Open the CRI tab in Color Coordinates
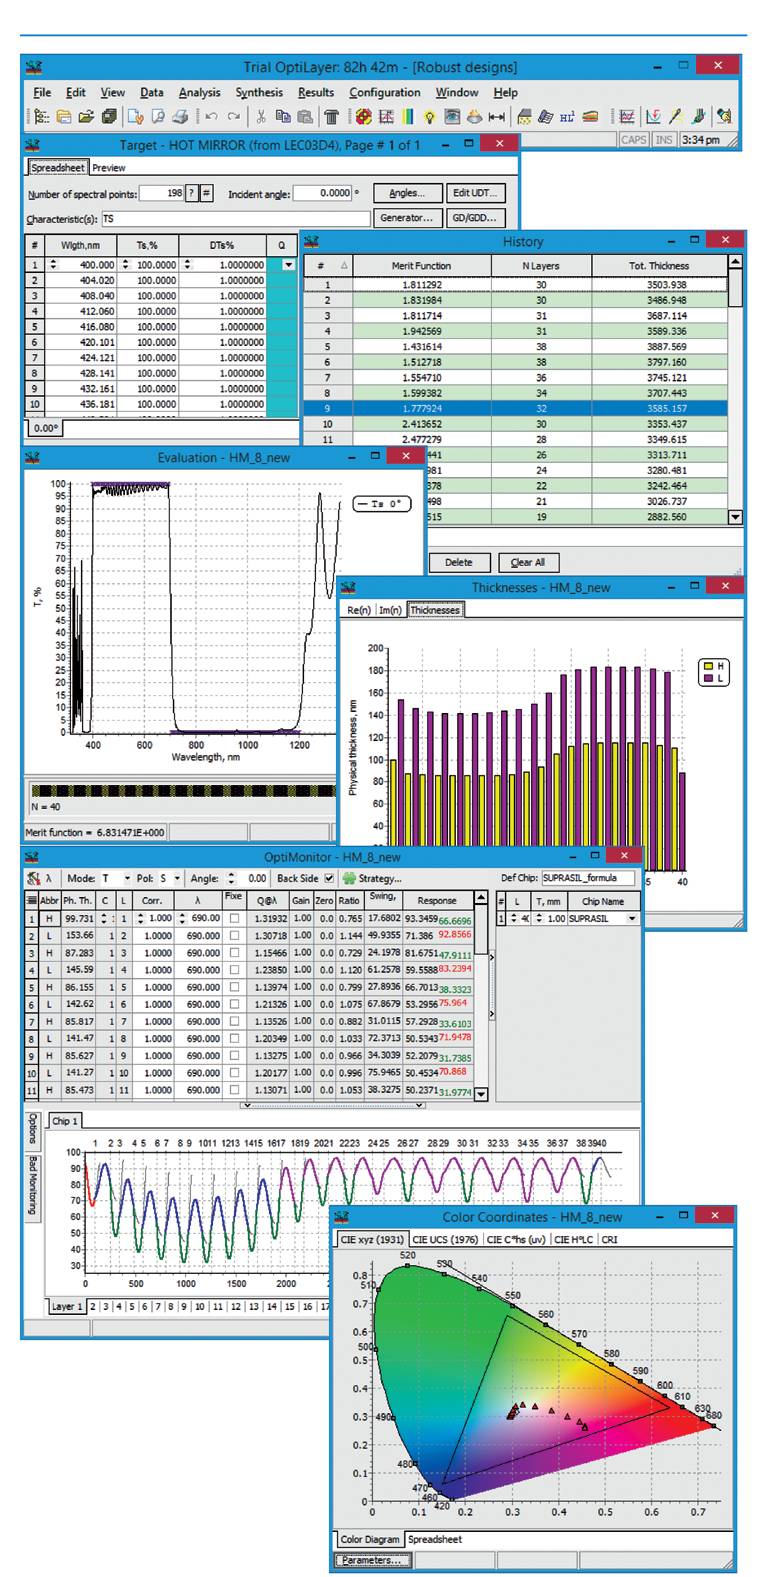This screenshot has height=1577, width=760. (x=611, y=1240)
